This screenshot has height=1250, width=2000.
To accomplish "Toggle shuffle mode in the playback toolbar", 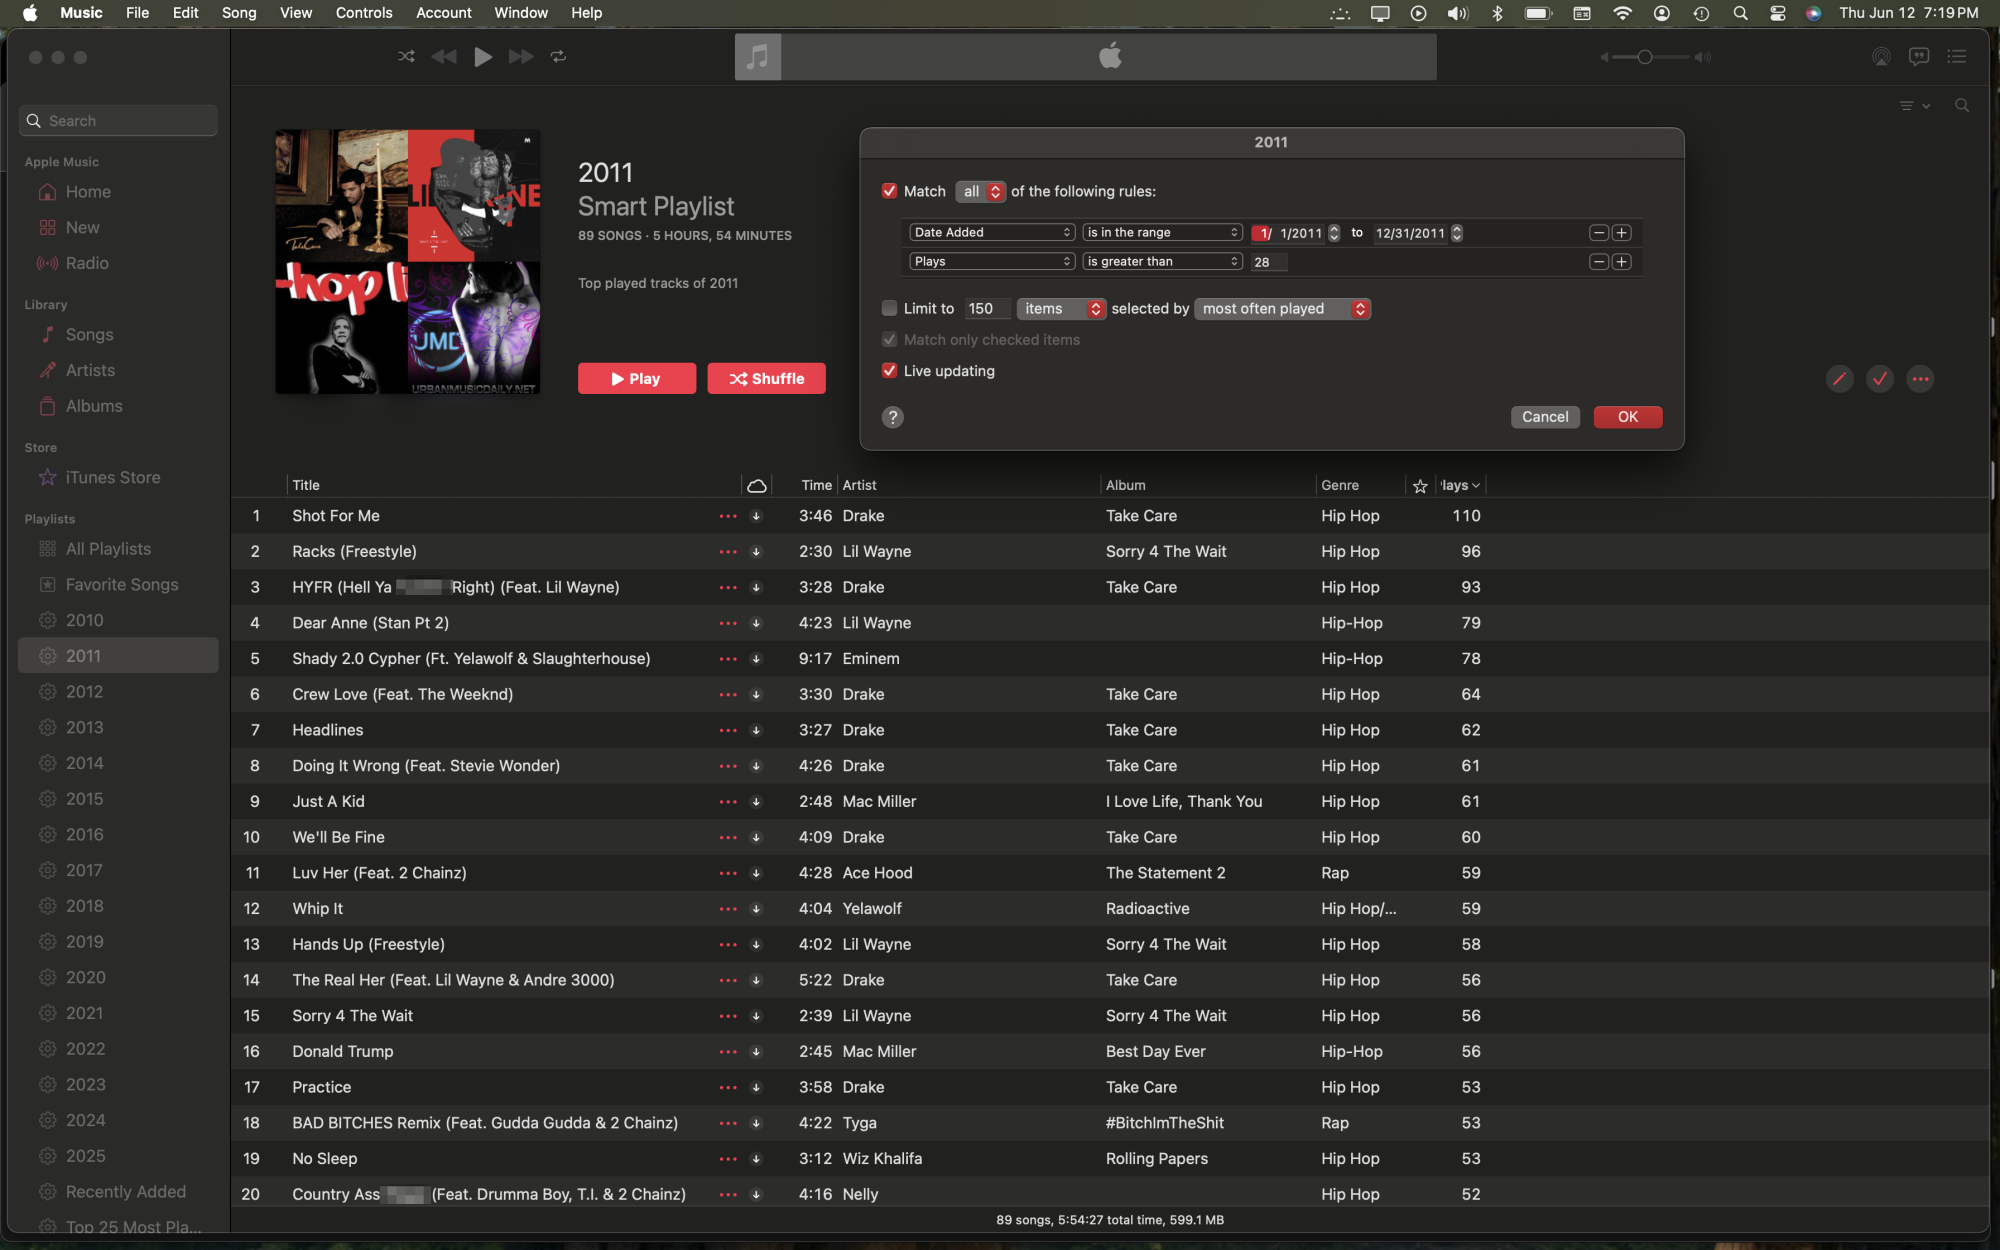I will [x=406, y=57].
